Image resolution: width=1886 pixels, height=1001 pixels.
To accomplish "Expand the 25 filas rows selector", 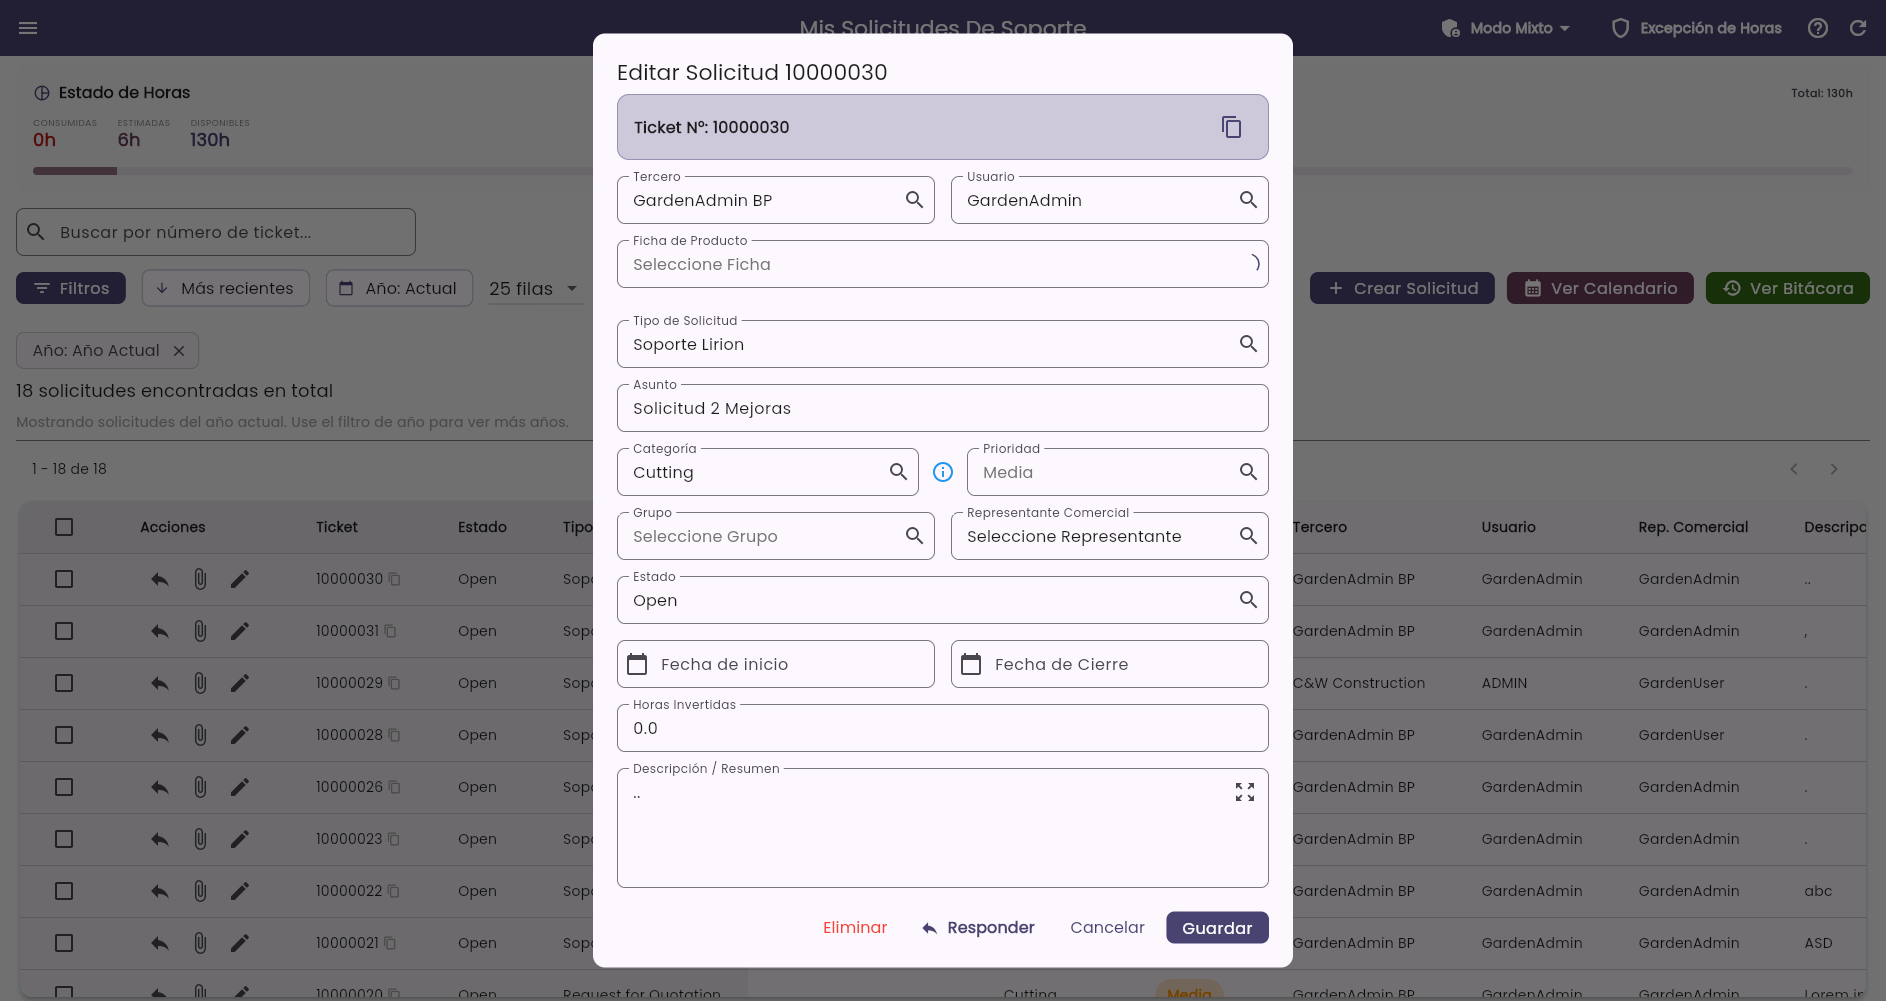I will [x=534, y=288].
